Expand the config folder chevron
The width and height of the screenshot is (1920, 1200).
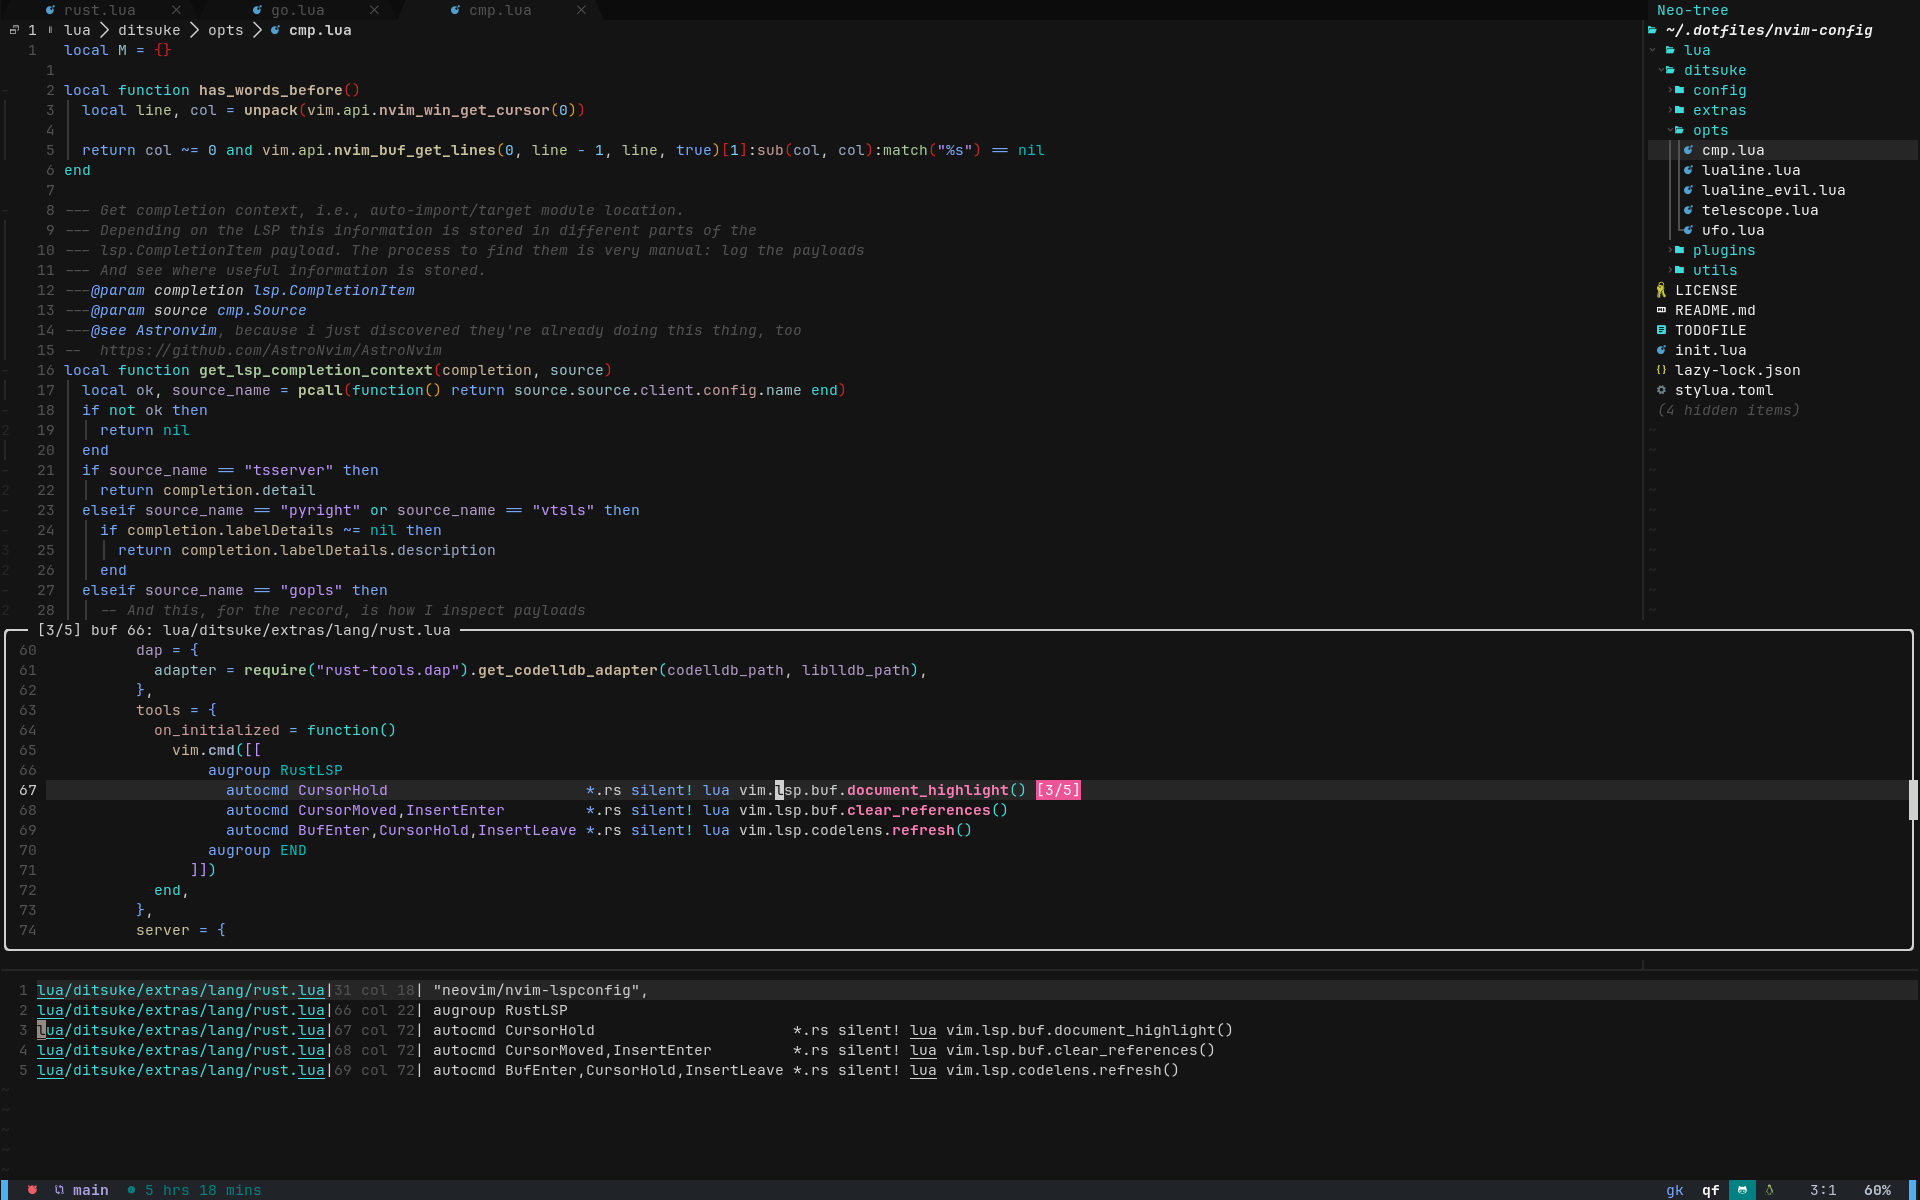tap(1670, 90)
